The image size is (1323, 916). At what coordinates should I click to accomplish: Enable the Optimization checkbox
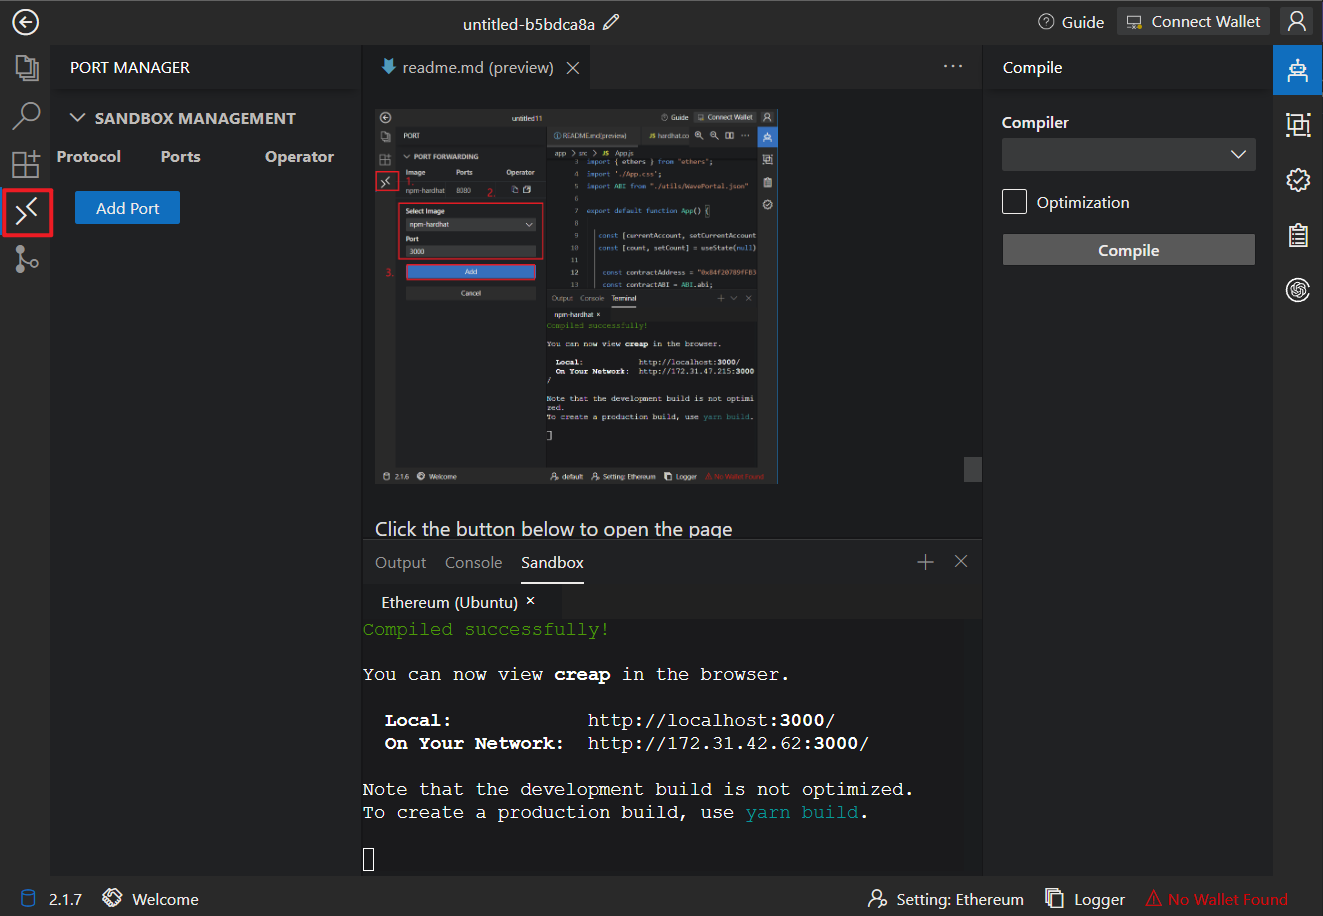[x=1014, y=202]
